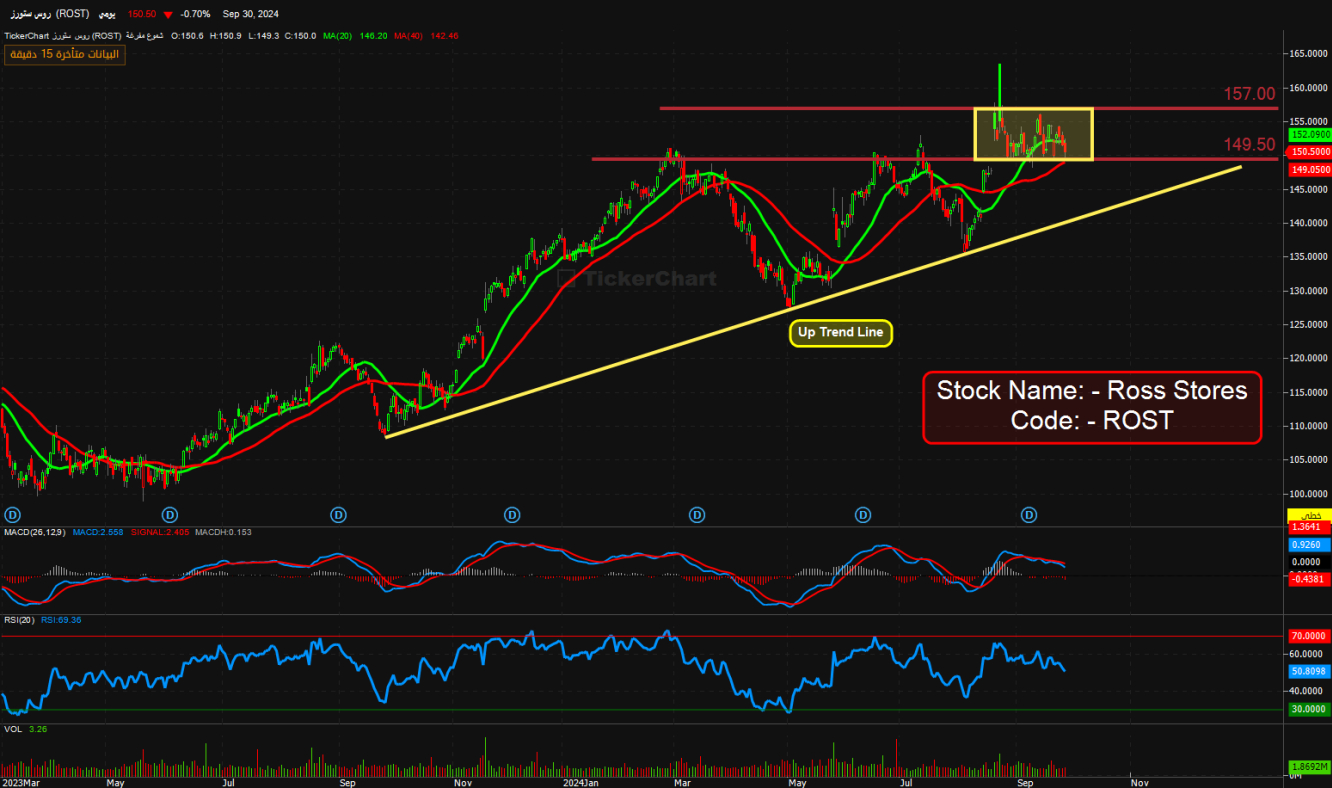This screenshot has width=1332, height=788.
Task: Click the dividend D marker near December 2023
Action: point(512,515)
